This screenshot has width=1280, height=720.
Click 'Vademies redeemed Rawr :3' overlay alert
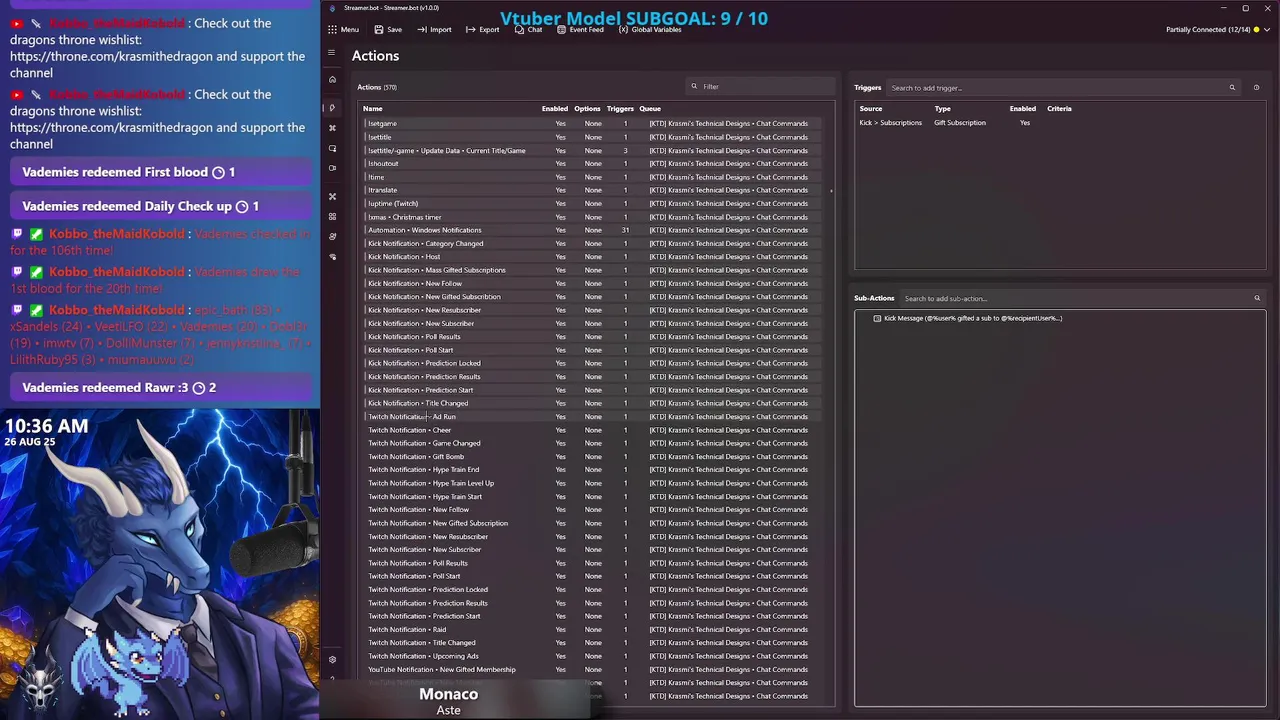[x=160, y=388]
